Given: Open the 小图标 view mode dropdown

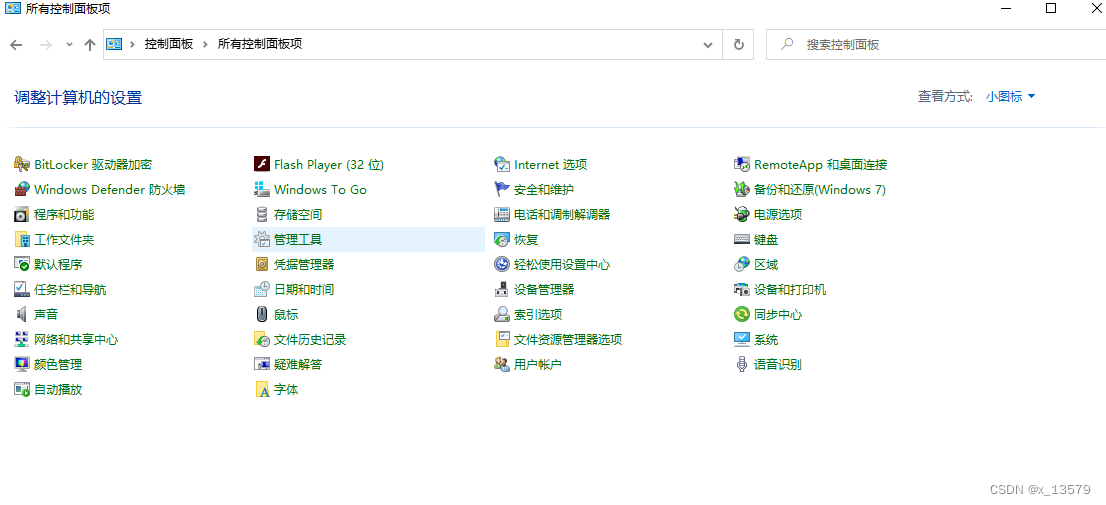Looking at the screenshot, I should click(1010, 97).
